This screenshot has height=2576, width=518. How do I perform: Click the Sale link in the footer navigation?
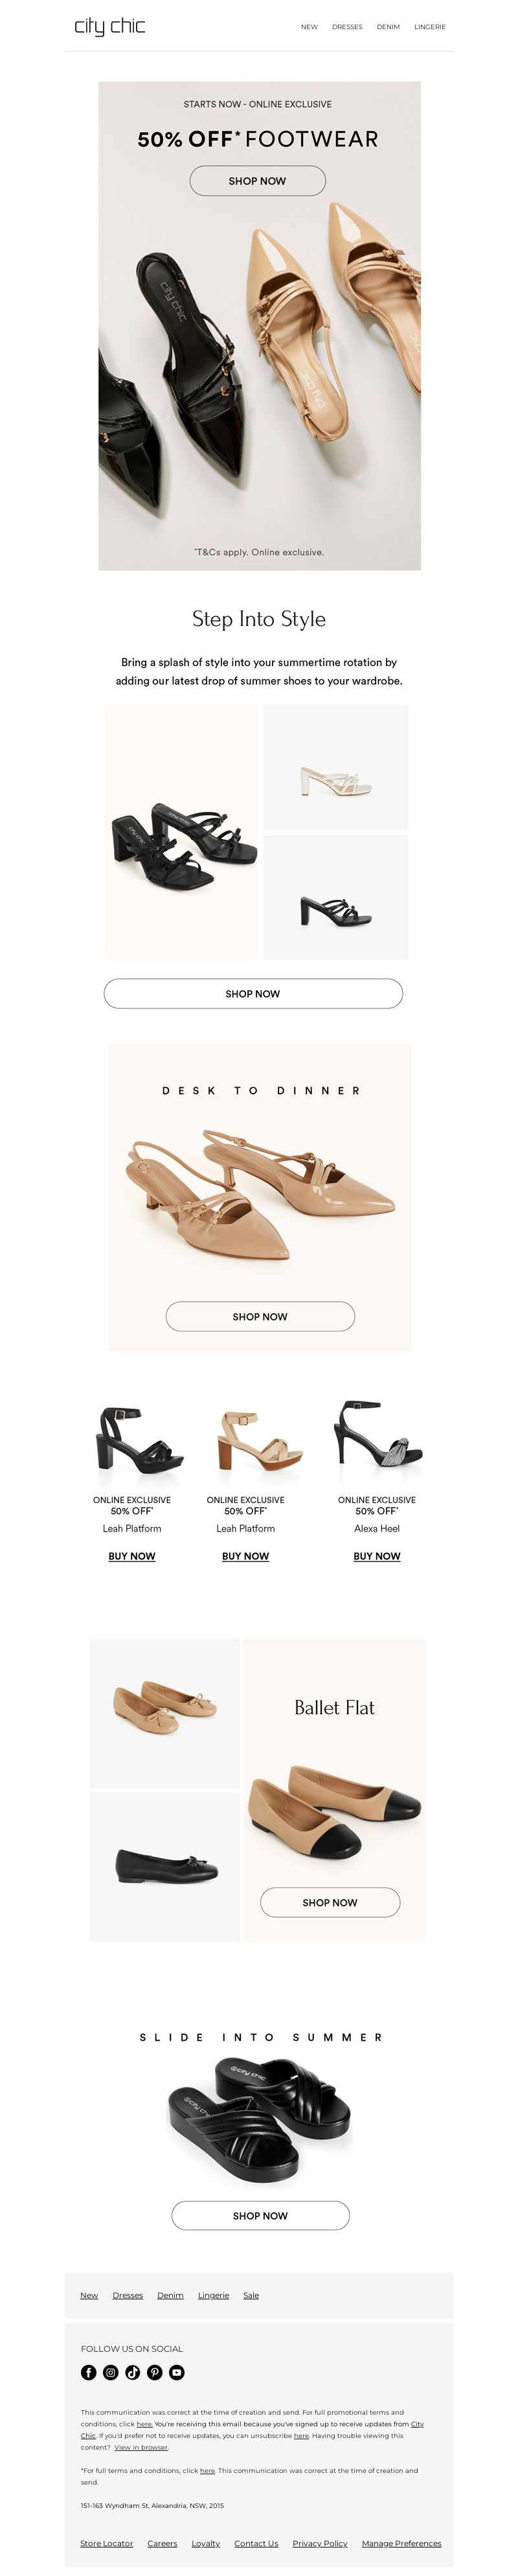[x=251, y=2295]
